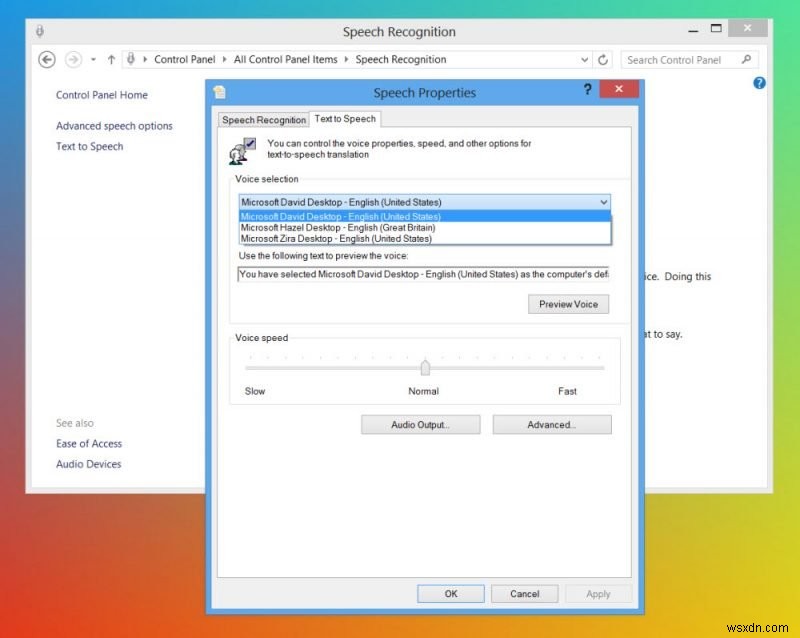Click the back arrow in Control Panel navigation
The width and height of the screenshot is (800, 638).
[x=47, y=59]
